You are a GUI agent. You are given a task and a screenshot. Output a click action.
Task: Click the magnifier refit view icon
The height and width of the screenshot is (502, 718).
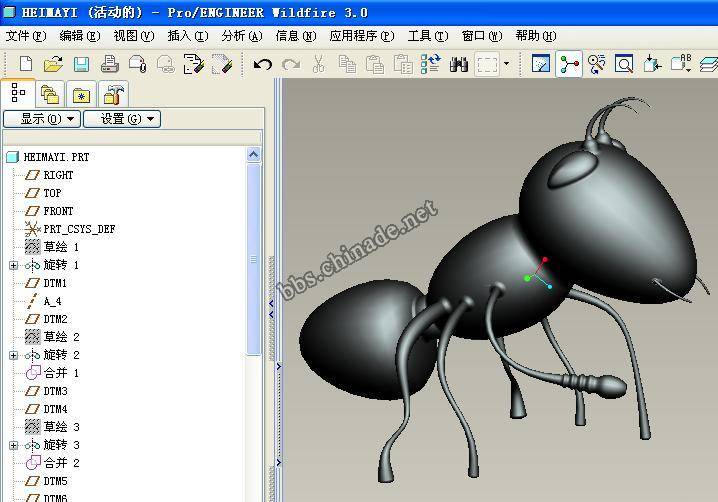tap(624, 65)
